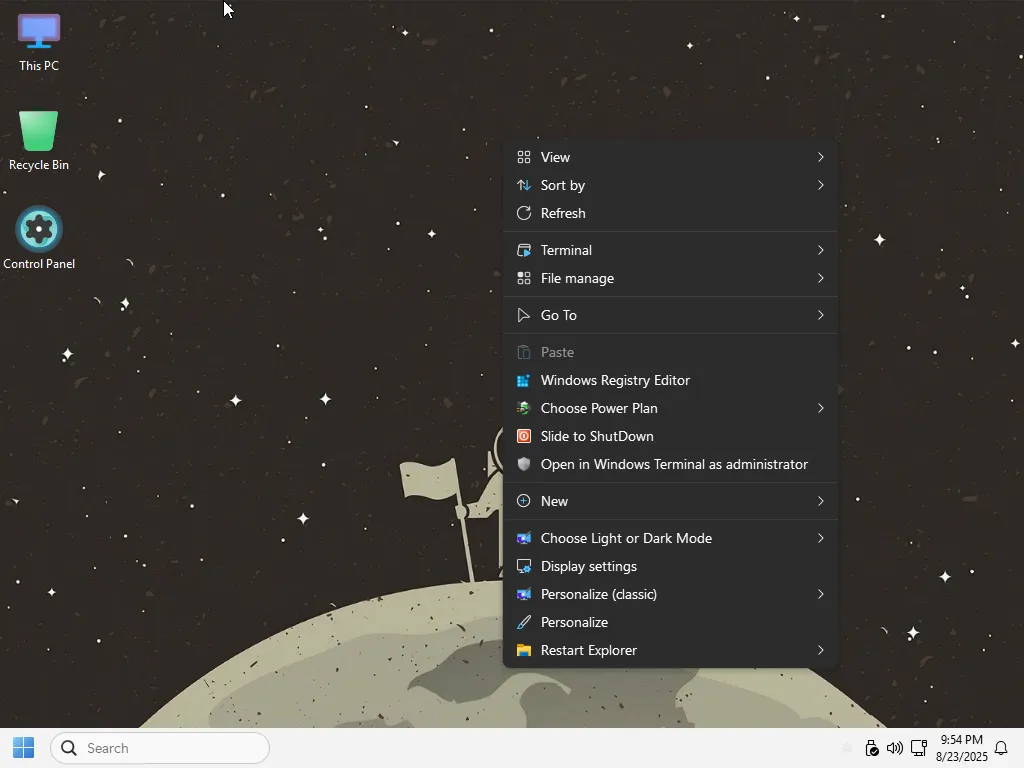Image resolution: width=1024 pixels, height=768 pixels.
Task: Choose Personalize menu entry
Action: [671, 622]
